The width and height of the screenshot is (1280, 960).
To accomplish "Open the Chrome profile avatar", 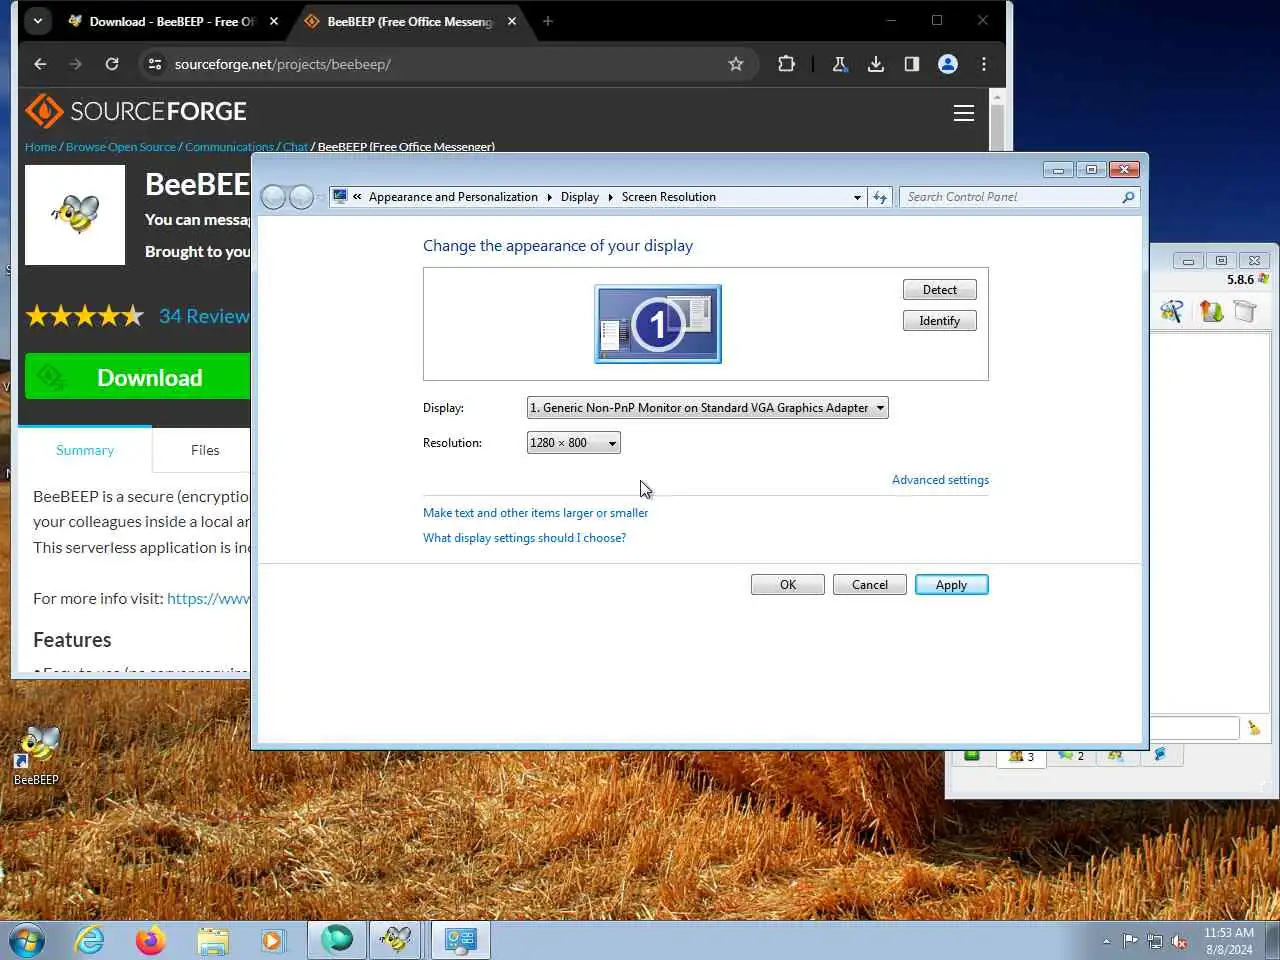I will [x=948, y=64].
